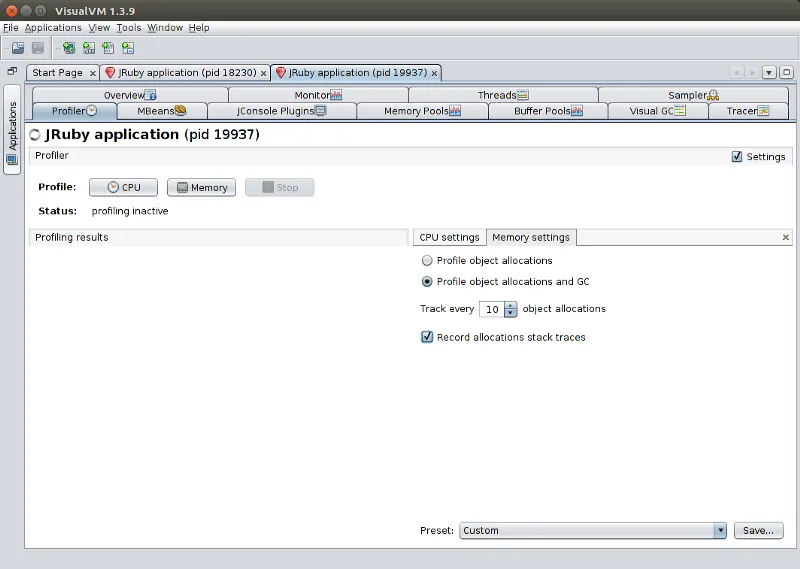
Task: Click the JConsole Plugins tab icon
Action: 320,110
